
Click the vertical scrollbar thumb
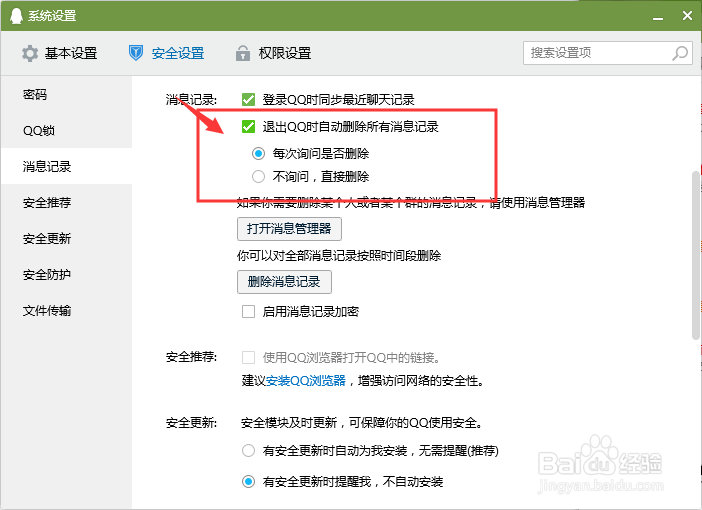[x=695, y=255]
